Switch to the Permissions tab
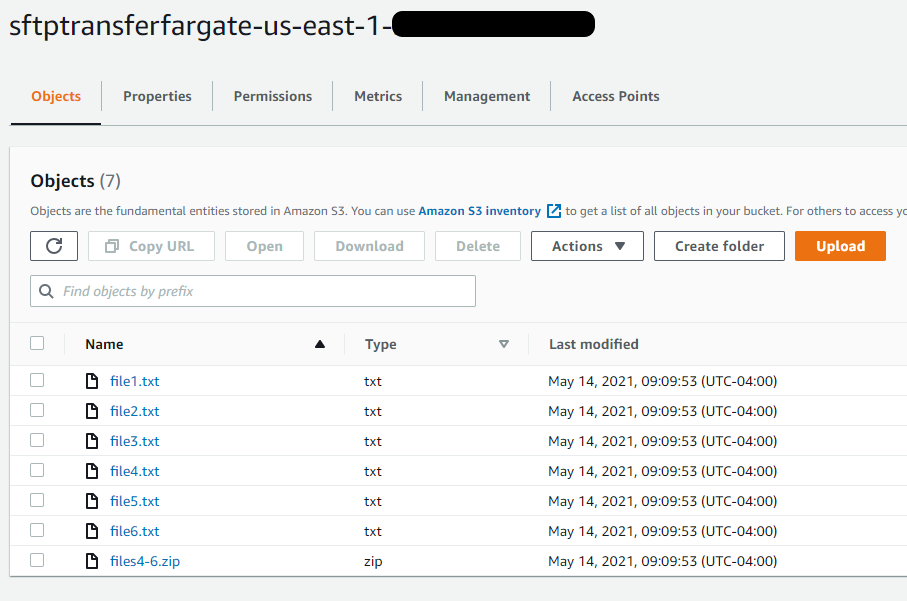 (272, 95)
